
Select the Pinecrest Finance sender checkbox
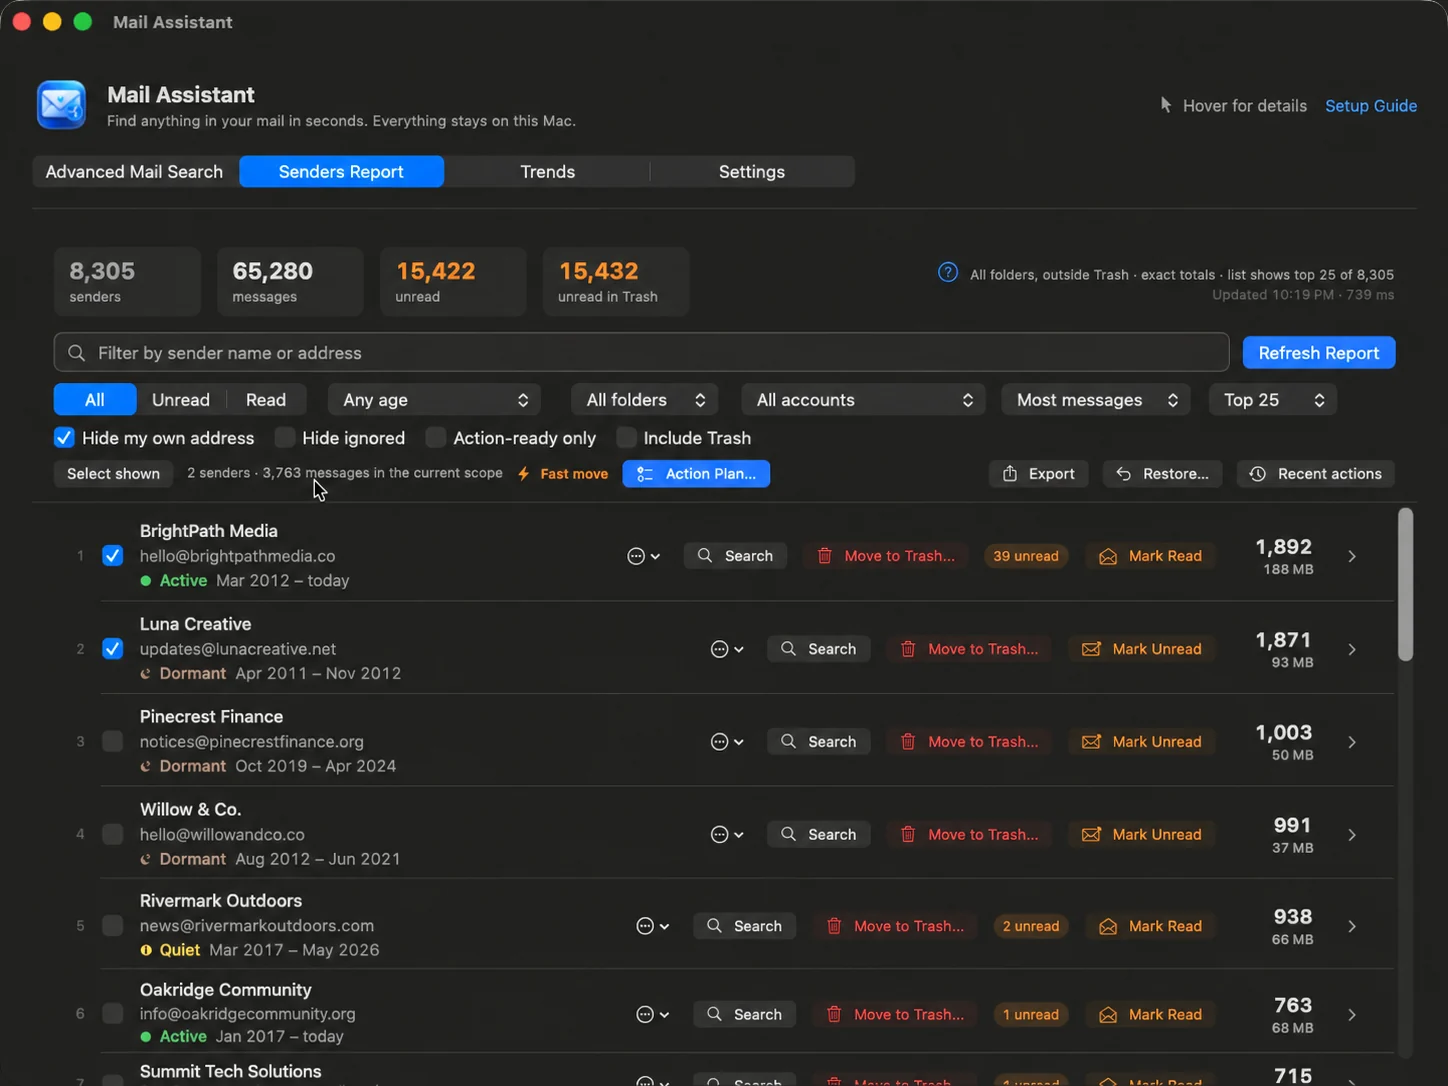click(113, 742)
